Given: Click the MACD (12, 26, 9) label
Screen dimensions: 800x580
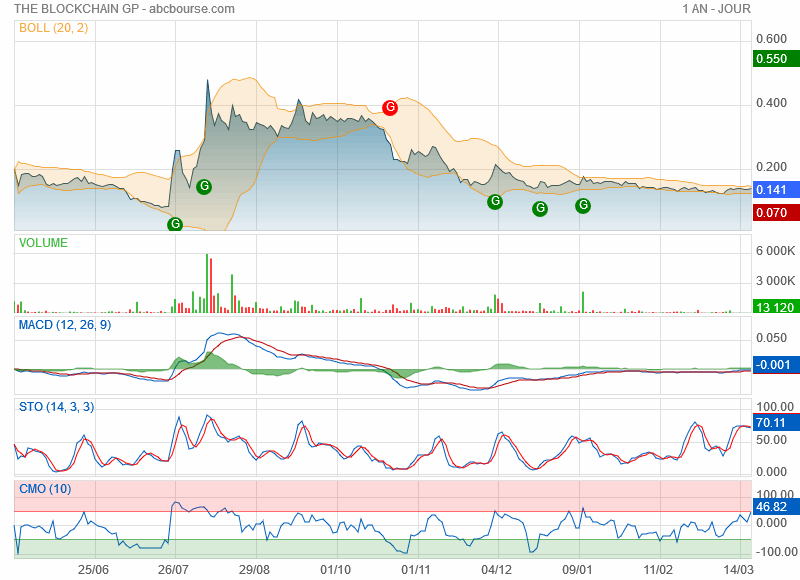Looking at the screenshot, I should 65,325.
